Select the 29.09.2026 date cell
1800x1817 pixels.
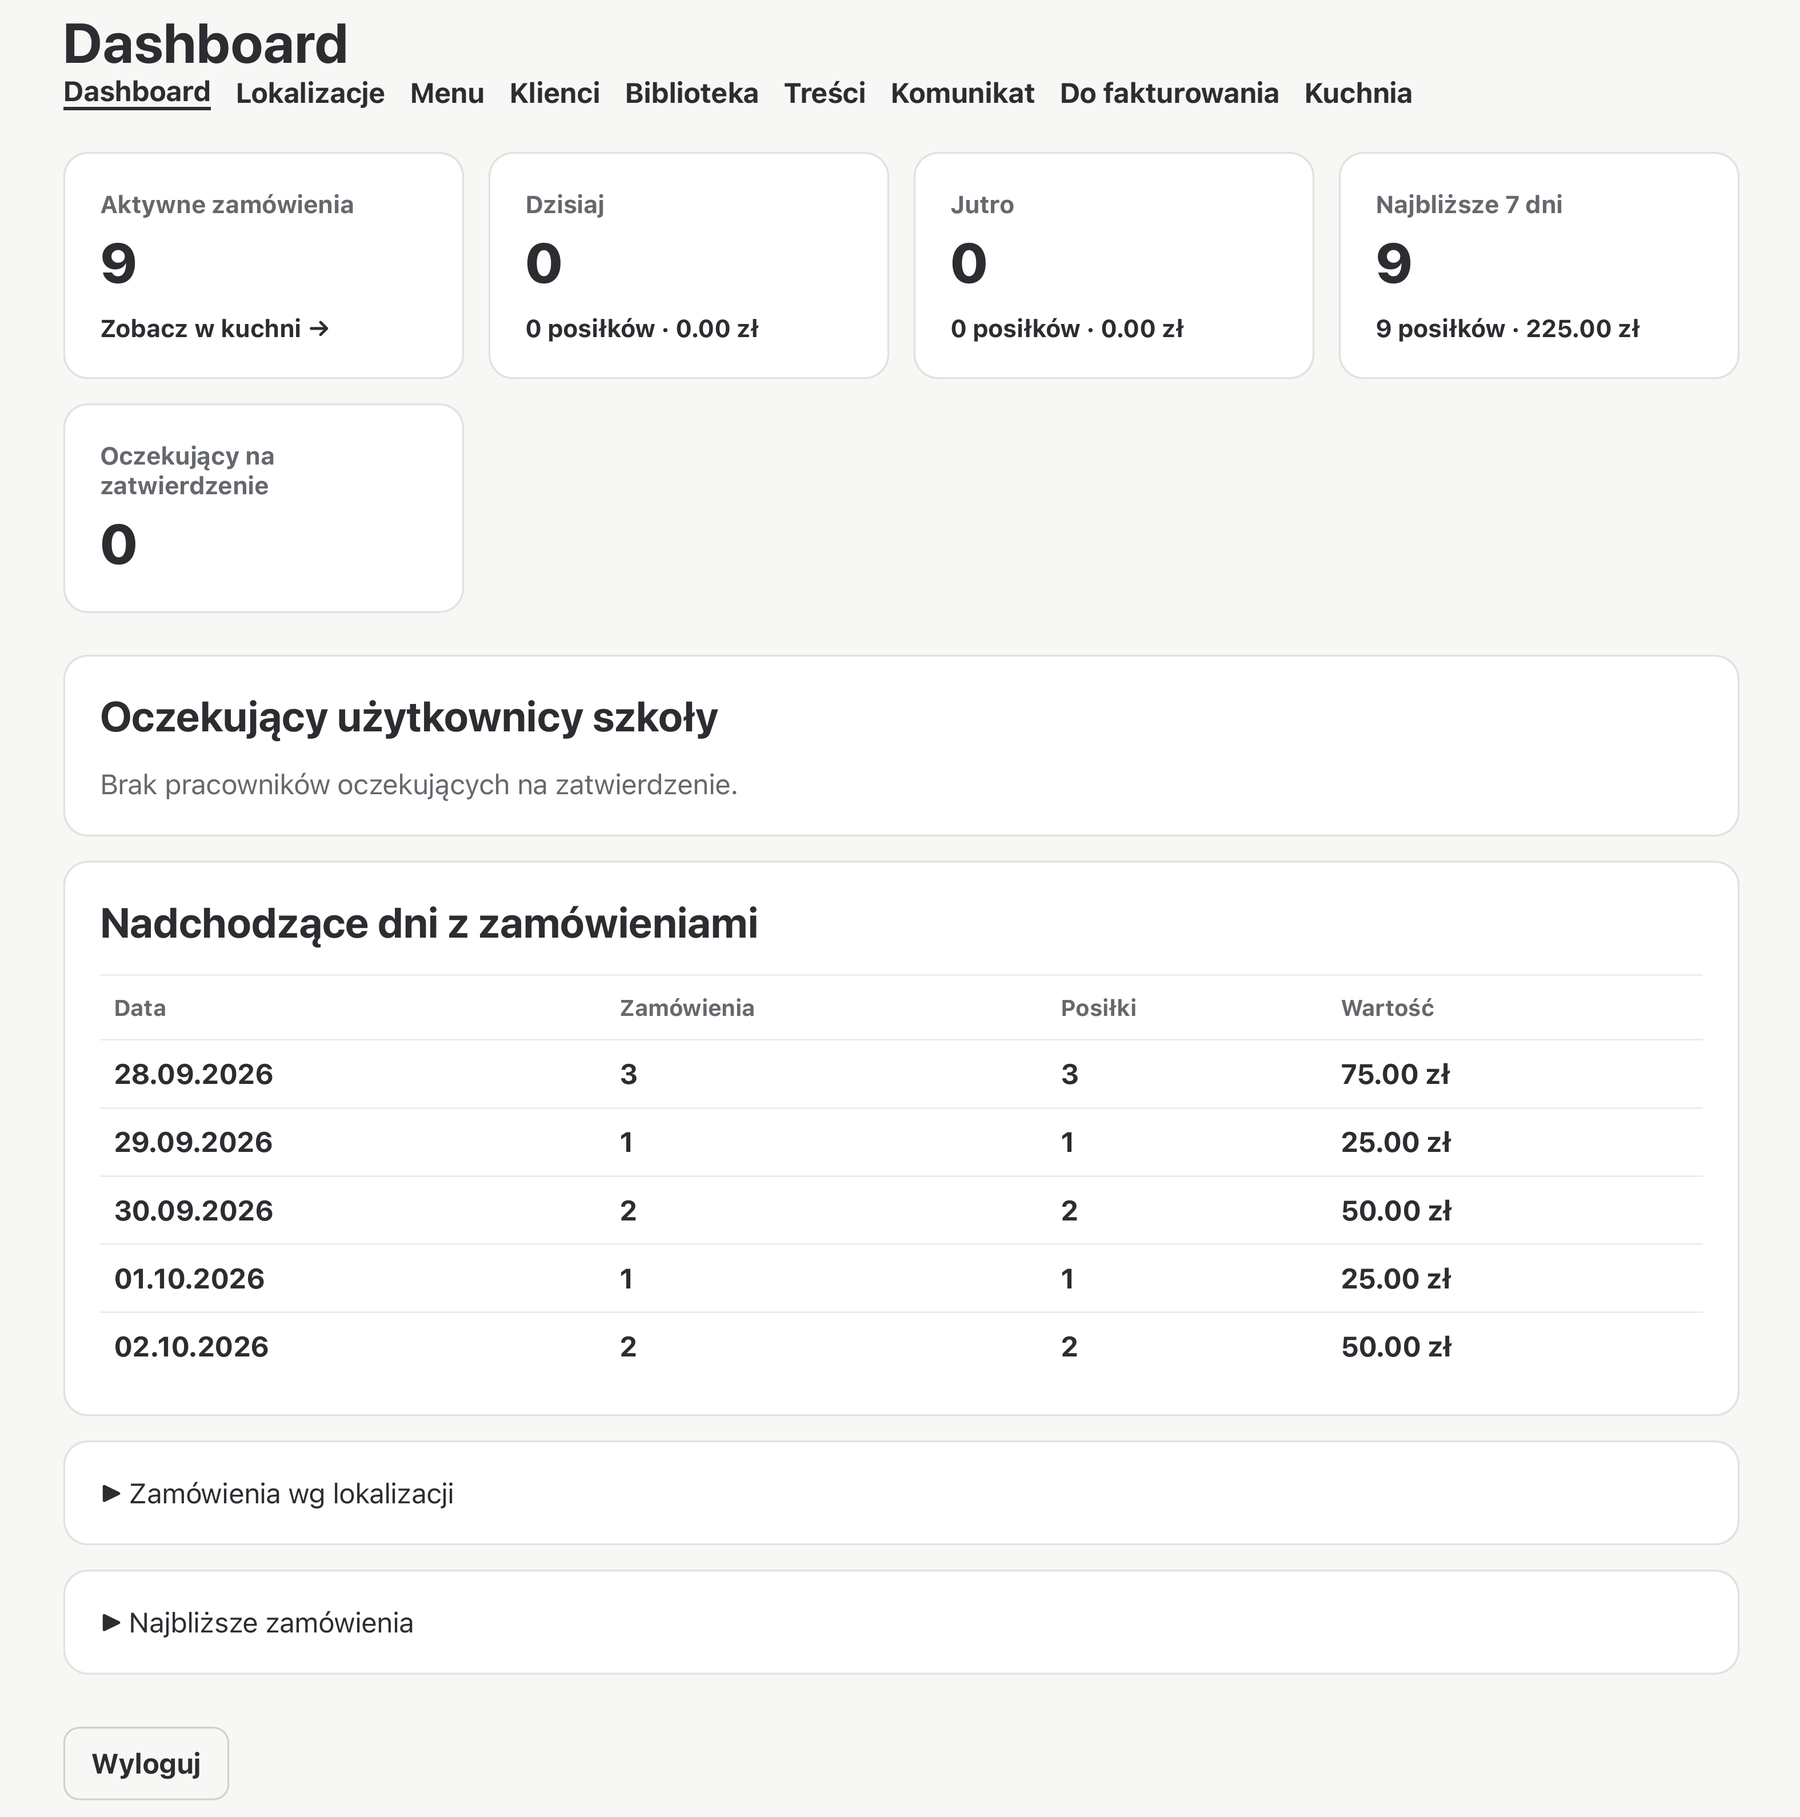point(193,1142)
